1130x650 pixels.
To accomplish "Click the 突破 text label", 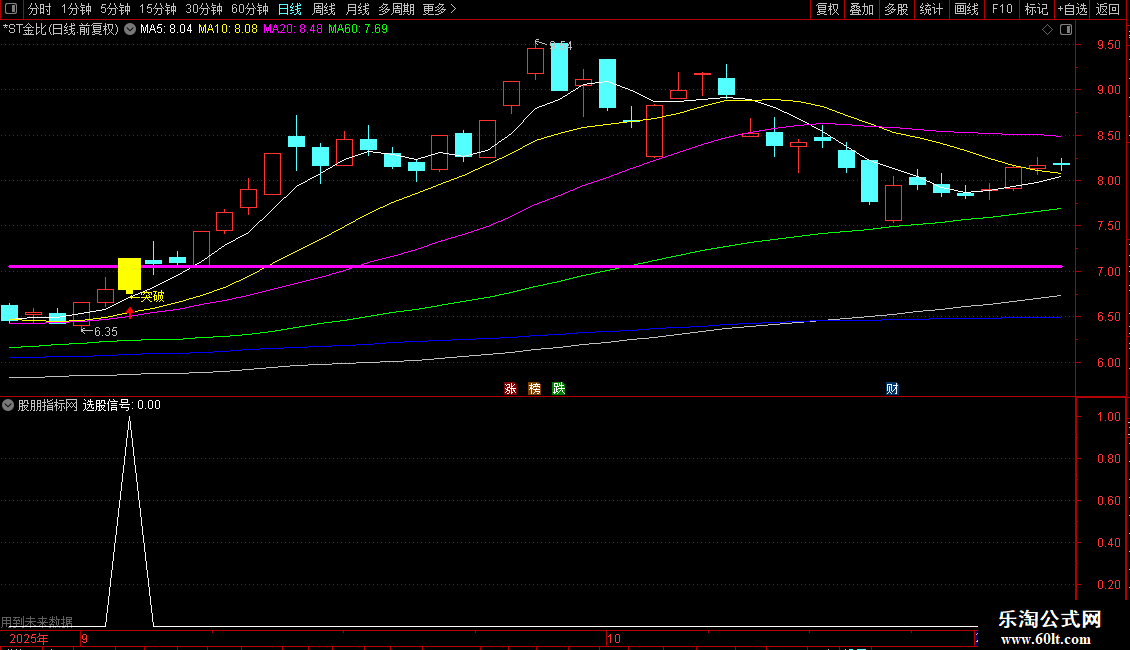I will tap(152, 296).
